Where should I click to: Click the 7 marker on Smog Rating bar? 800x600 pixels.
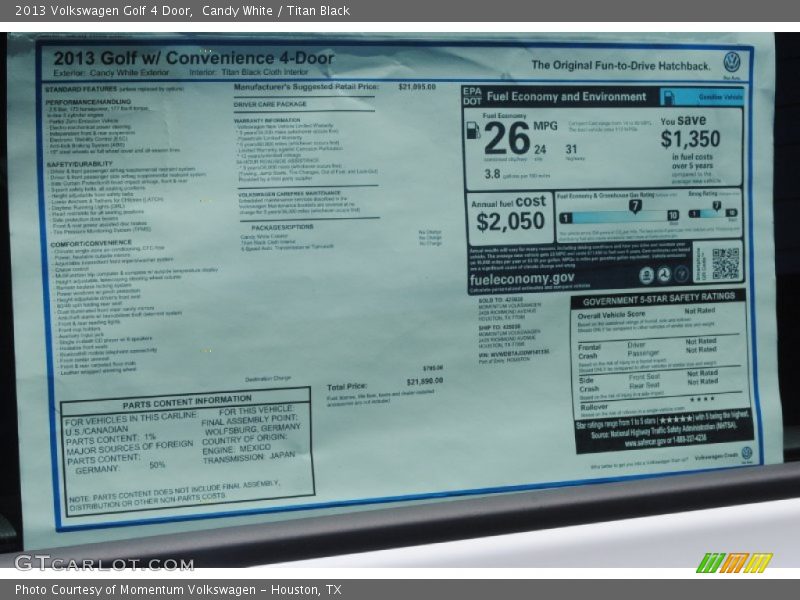(717, 206)
